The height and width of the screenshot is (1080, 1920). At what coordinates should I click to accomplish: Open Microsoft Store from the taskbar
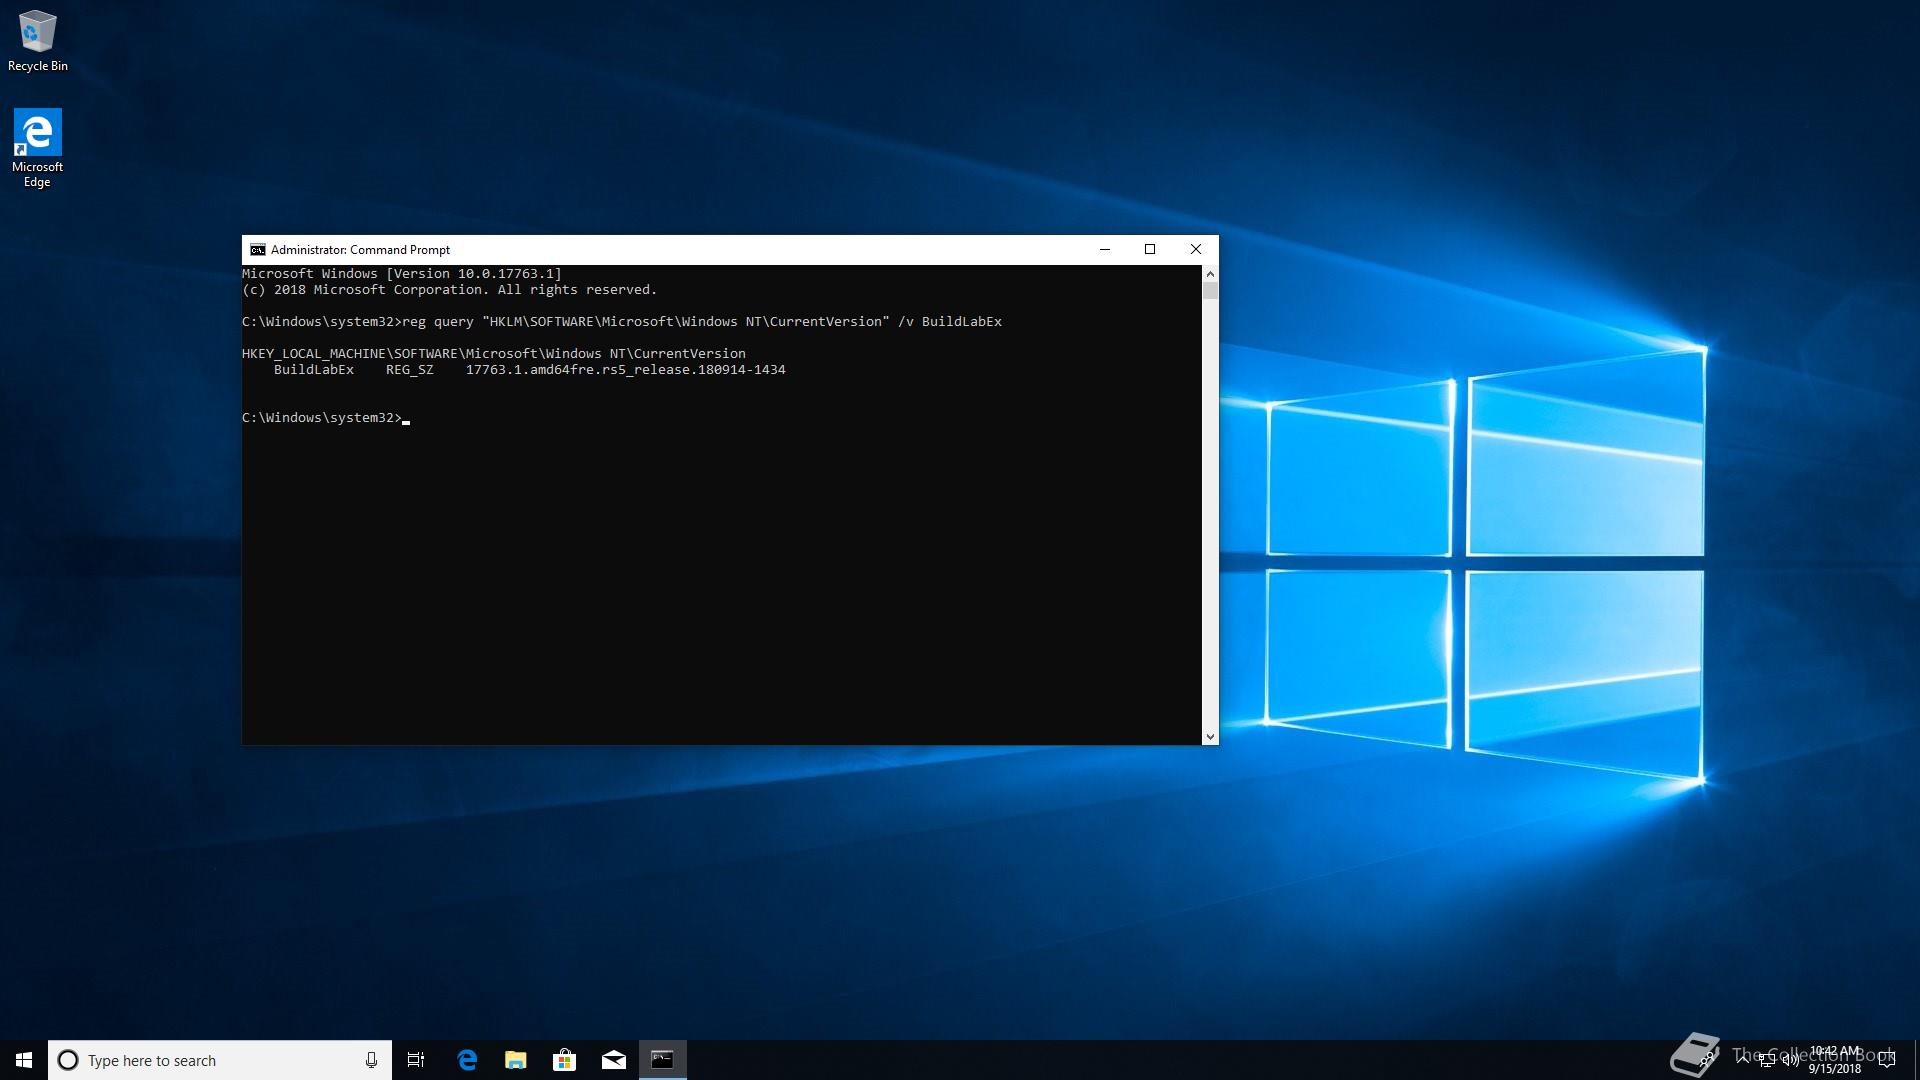coord(565,1060)
